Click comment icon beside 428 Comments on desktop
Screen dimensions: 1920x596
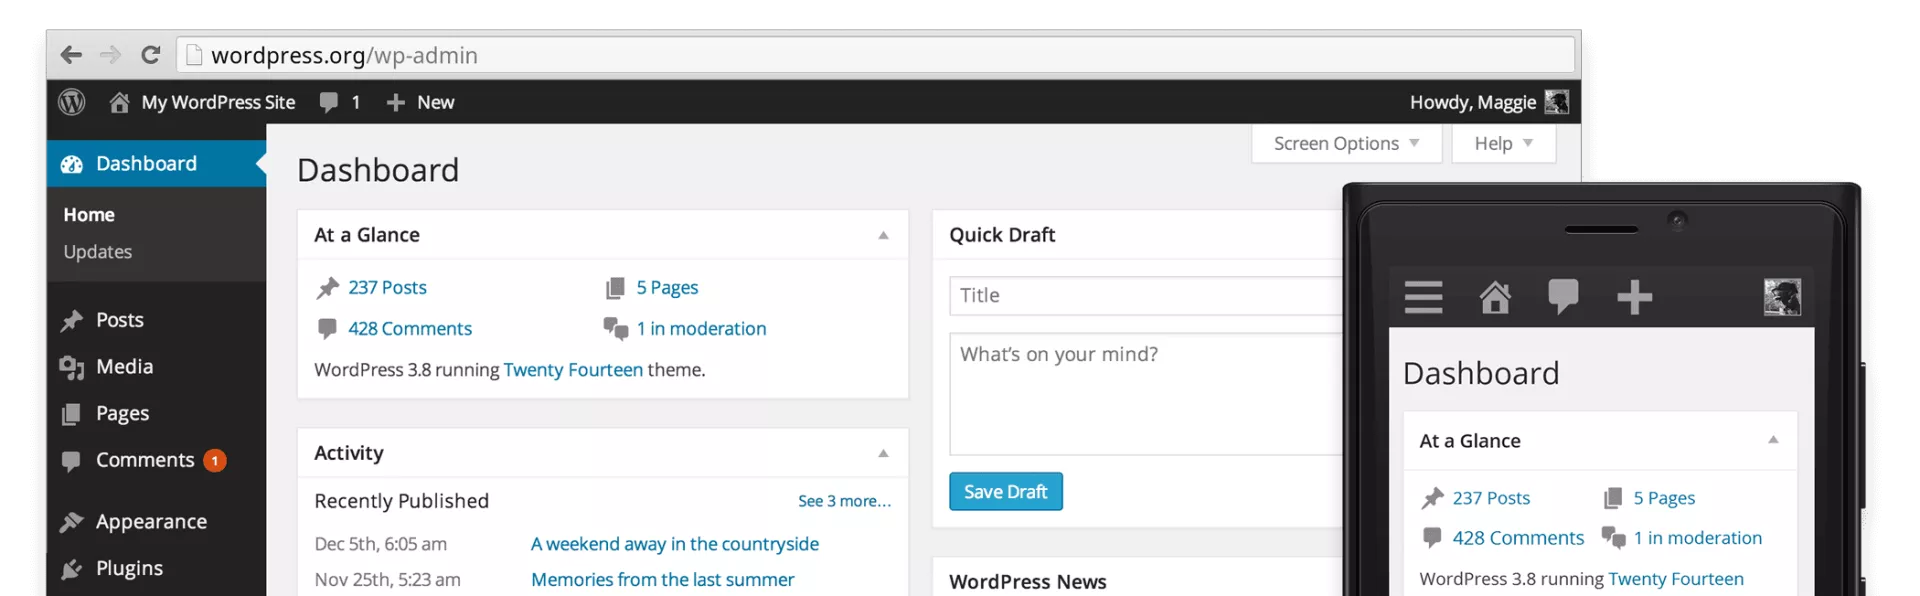[x=327, y=328]
